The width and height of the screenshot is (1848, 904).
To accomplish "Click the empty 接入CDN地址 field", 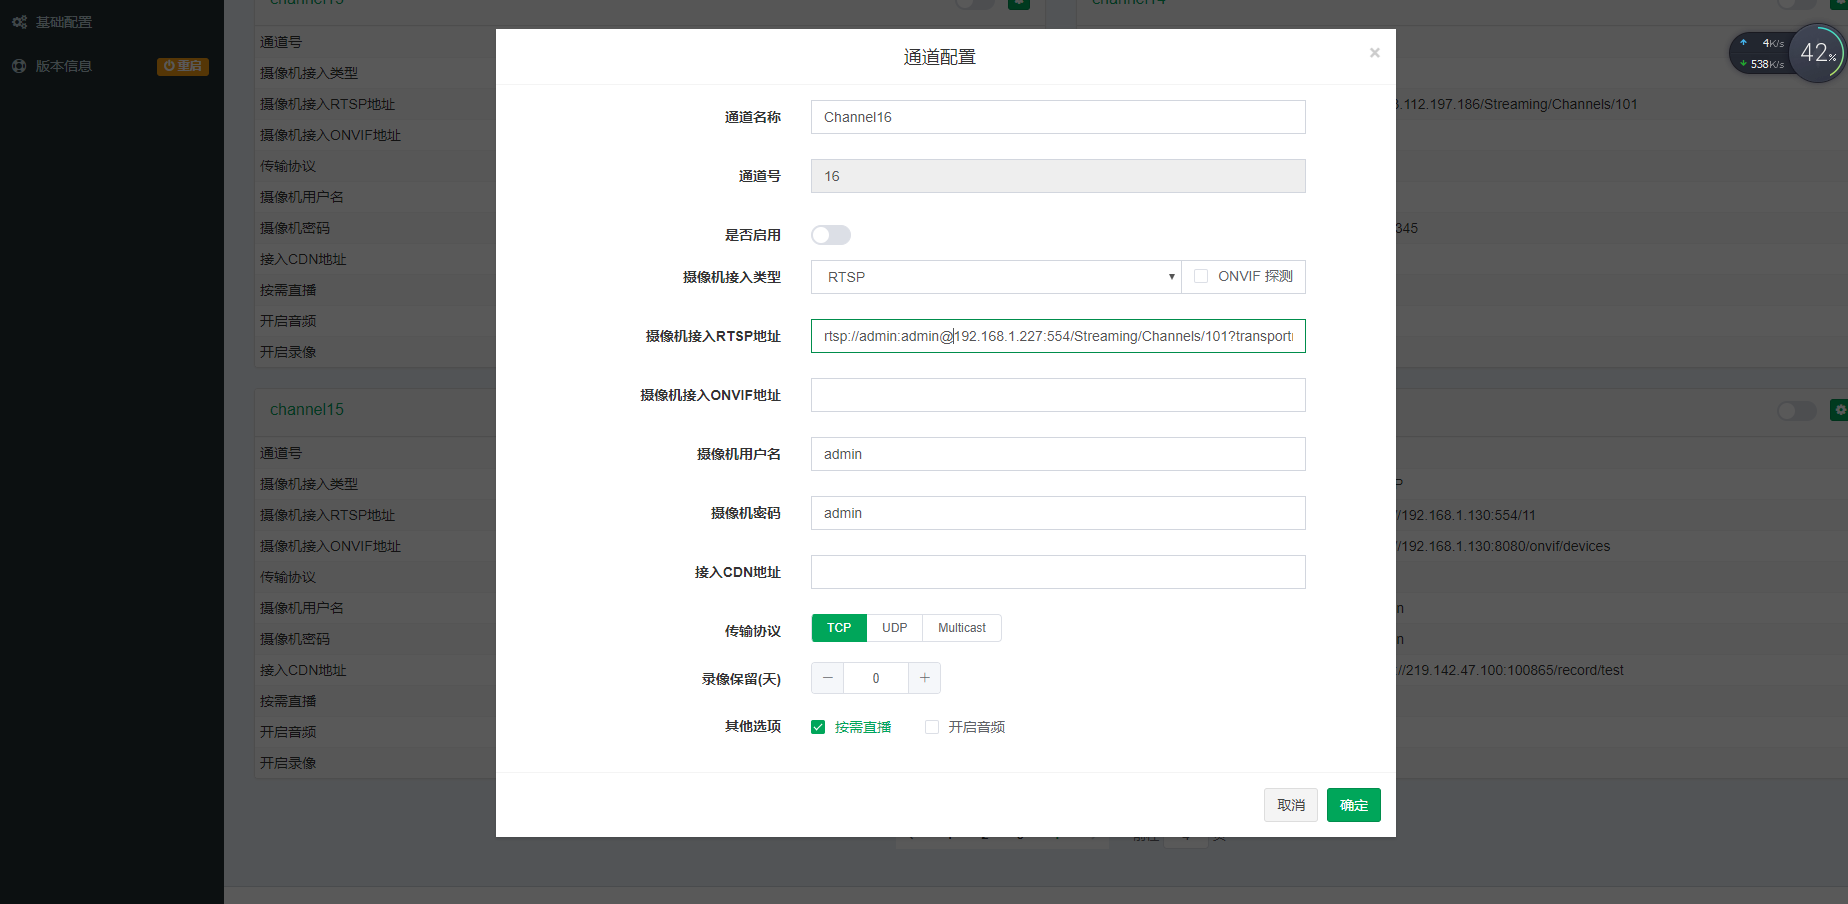I will pyautogui.click(x=1058, y=572).
